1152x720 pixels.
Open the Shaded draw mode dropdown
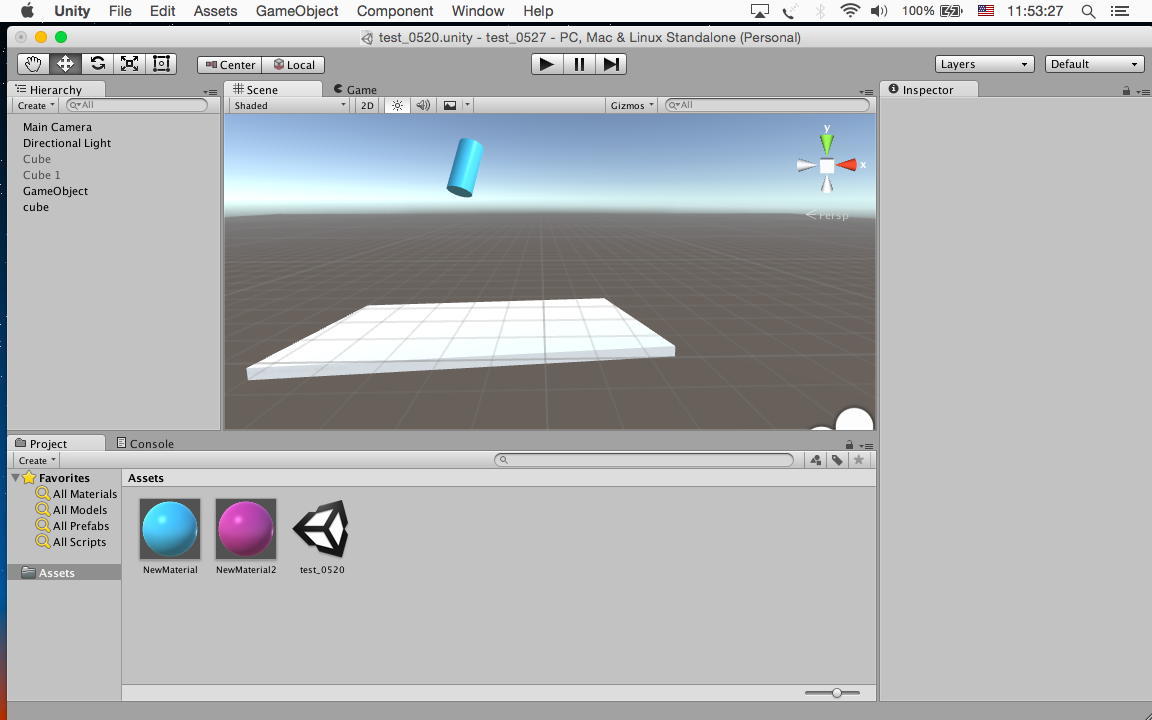click(289, 105)
